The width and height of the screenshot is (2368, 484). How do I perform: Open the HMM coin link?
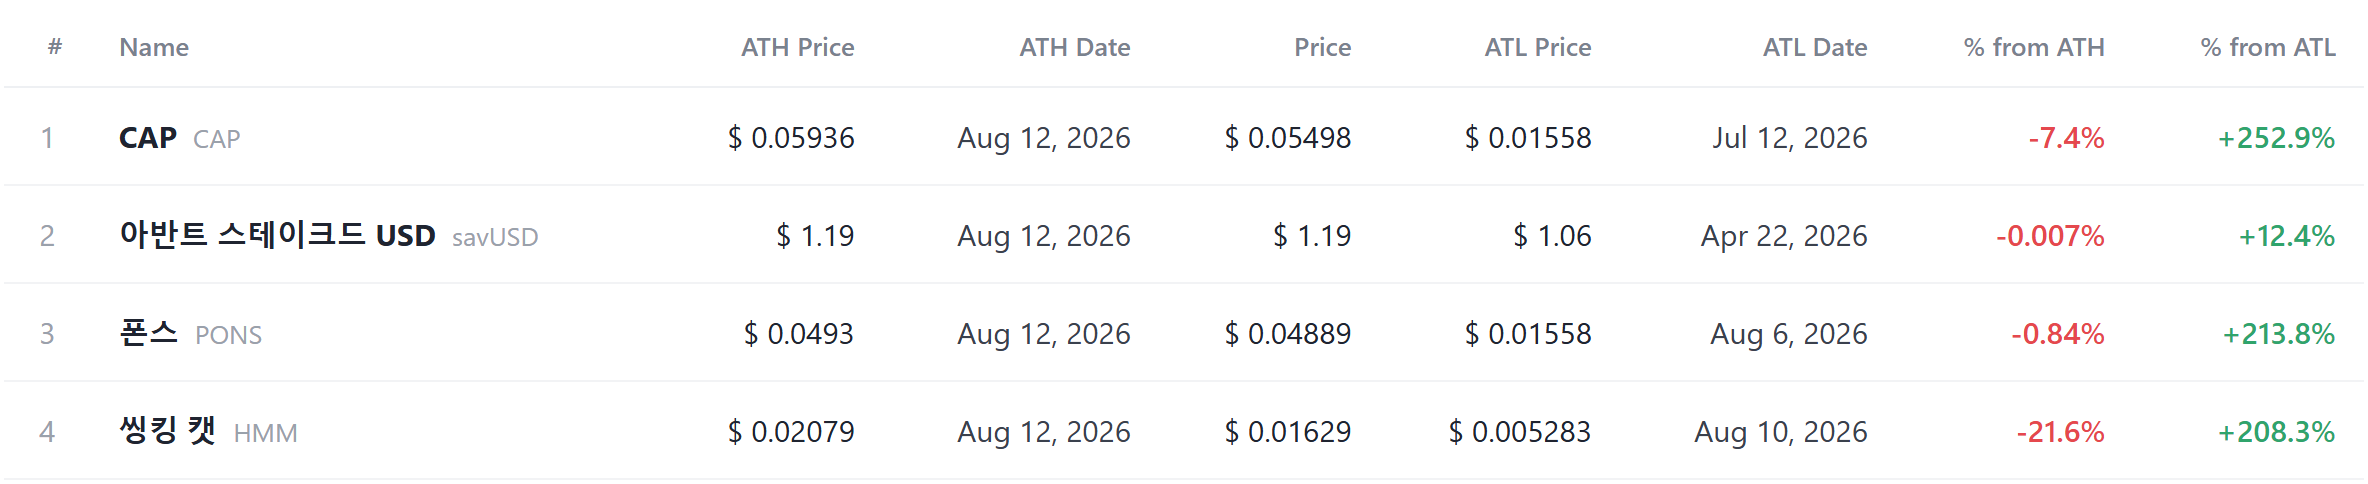pyautogui.click(x=208, y=432)
